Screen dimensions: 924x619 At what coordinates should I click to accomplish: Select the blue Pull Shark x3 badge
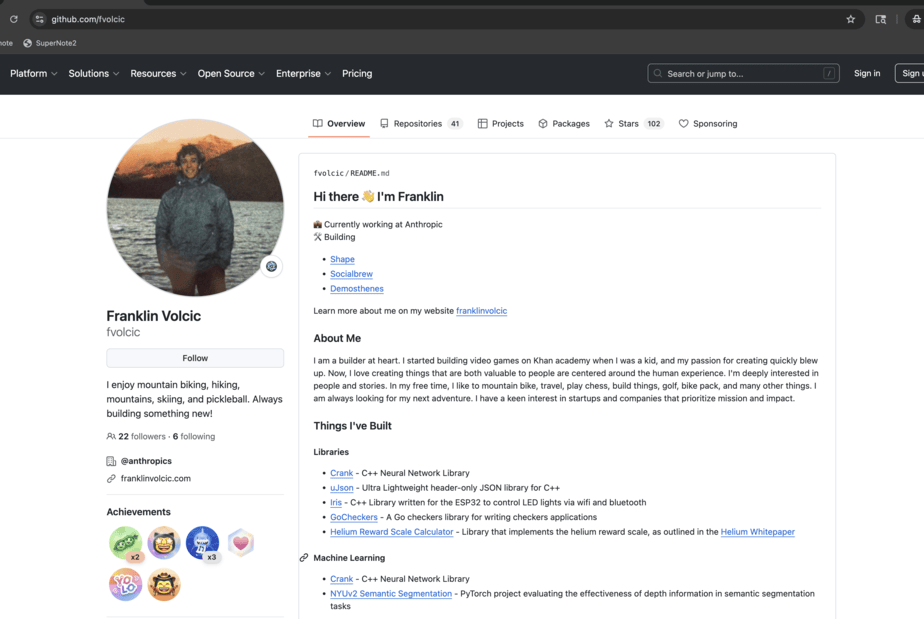point(204,543)
